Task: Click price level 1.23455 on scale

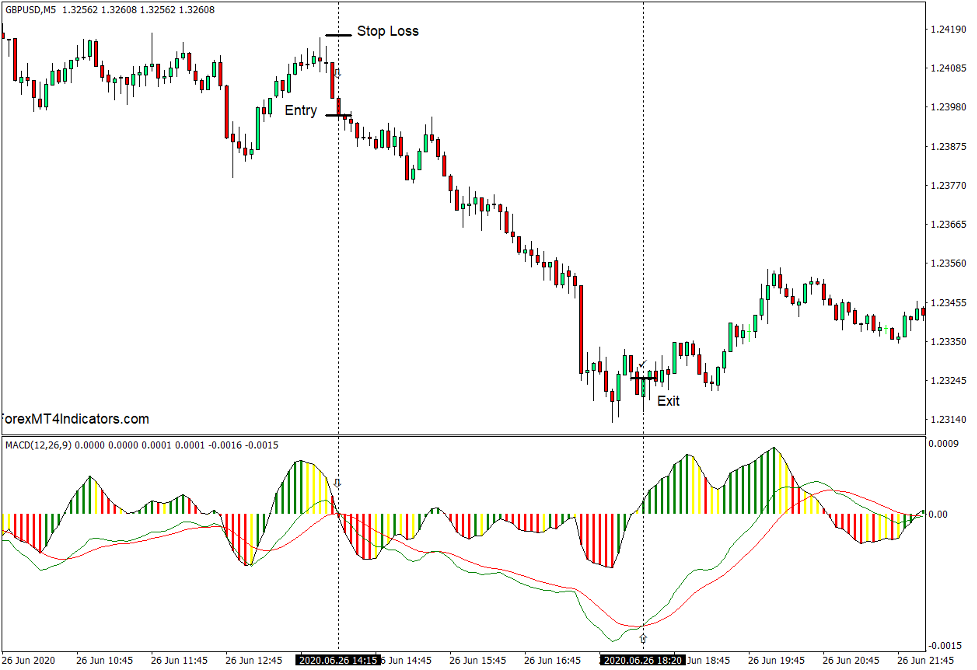Action: [x=948, y=302]
